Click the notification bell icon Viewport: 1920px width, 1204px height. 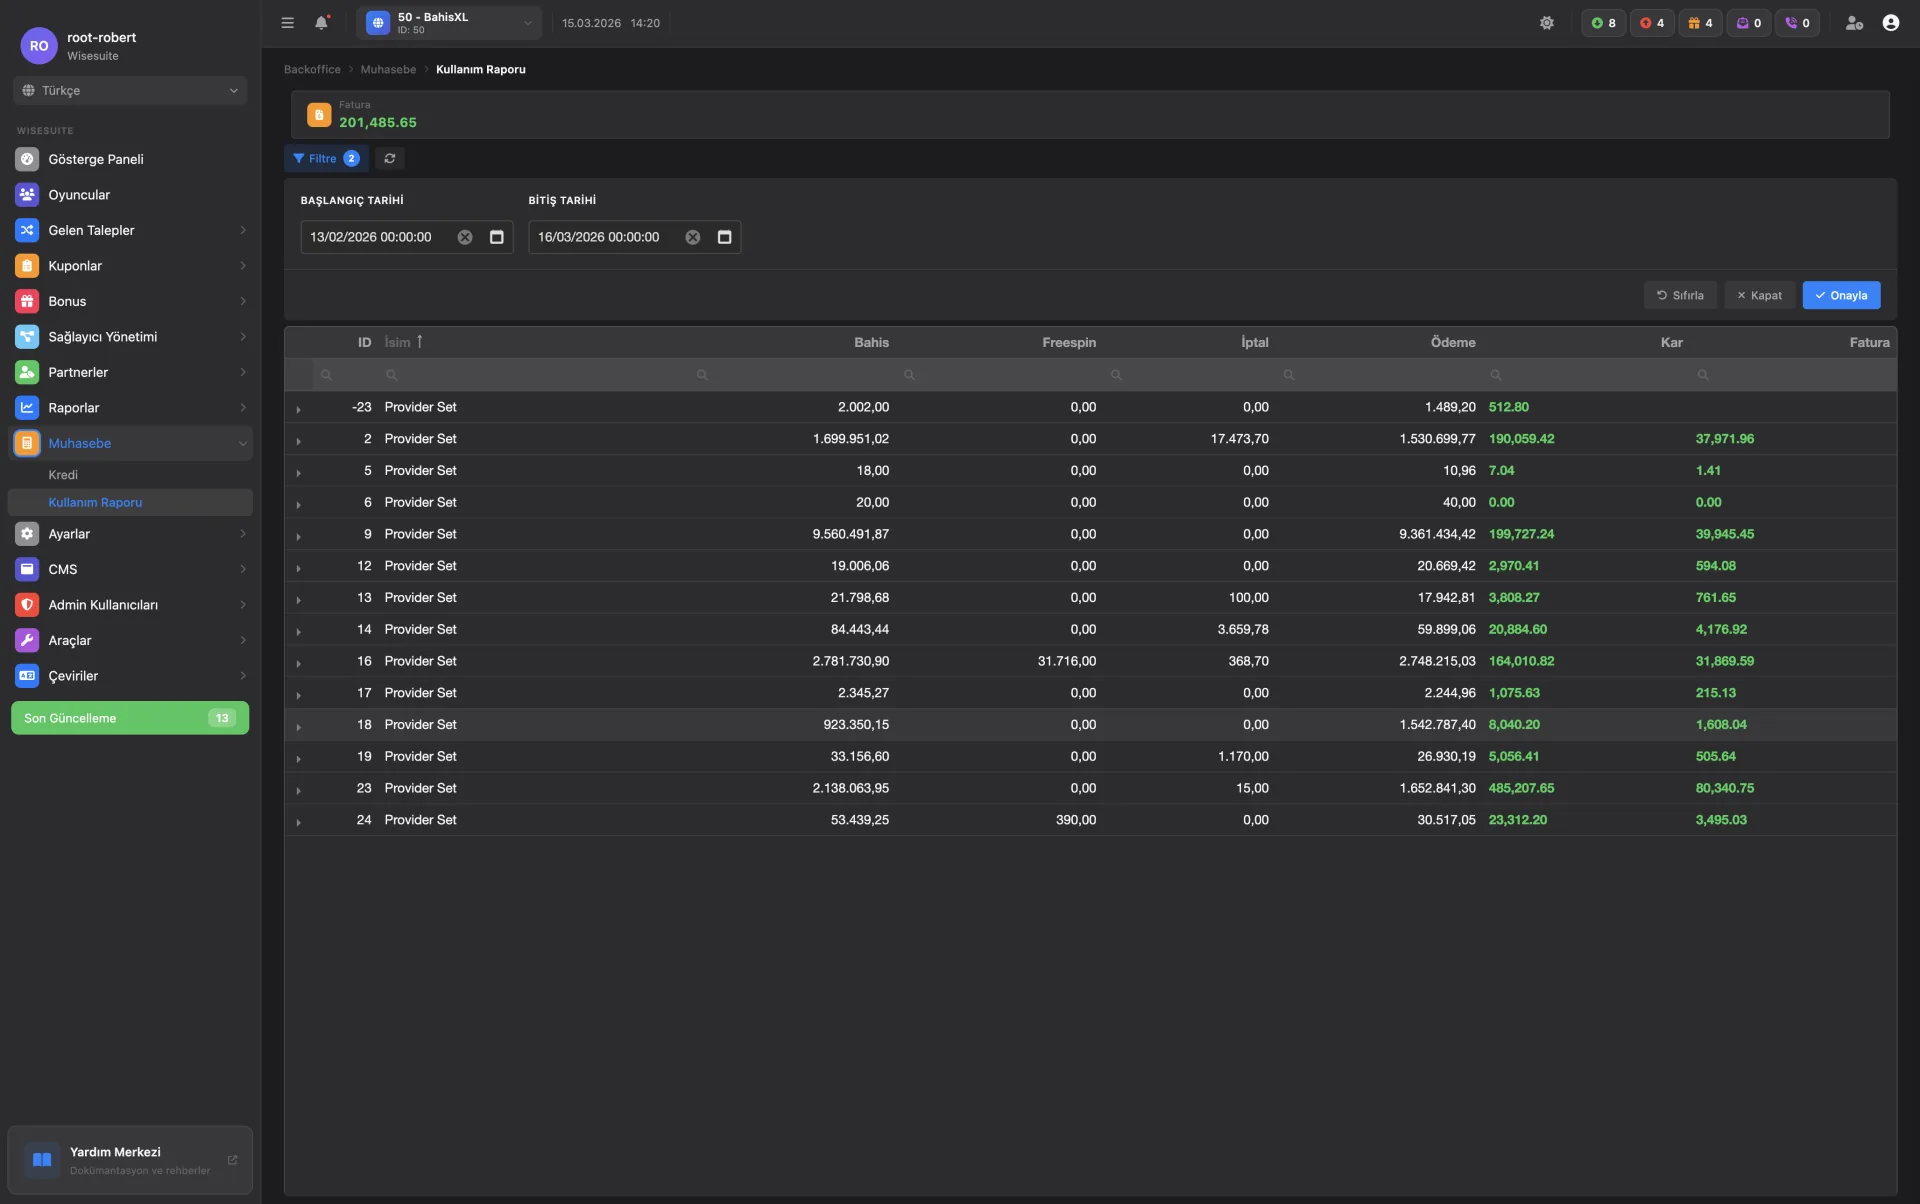tap(321, 22)
